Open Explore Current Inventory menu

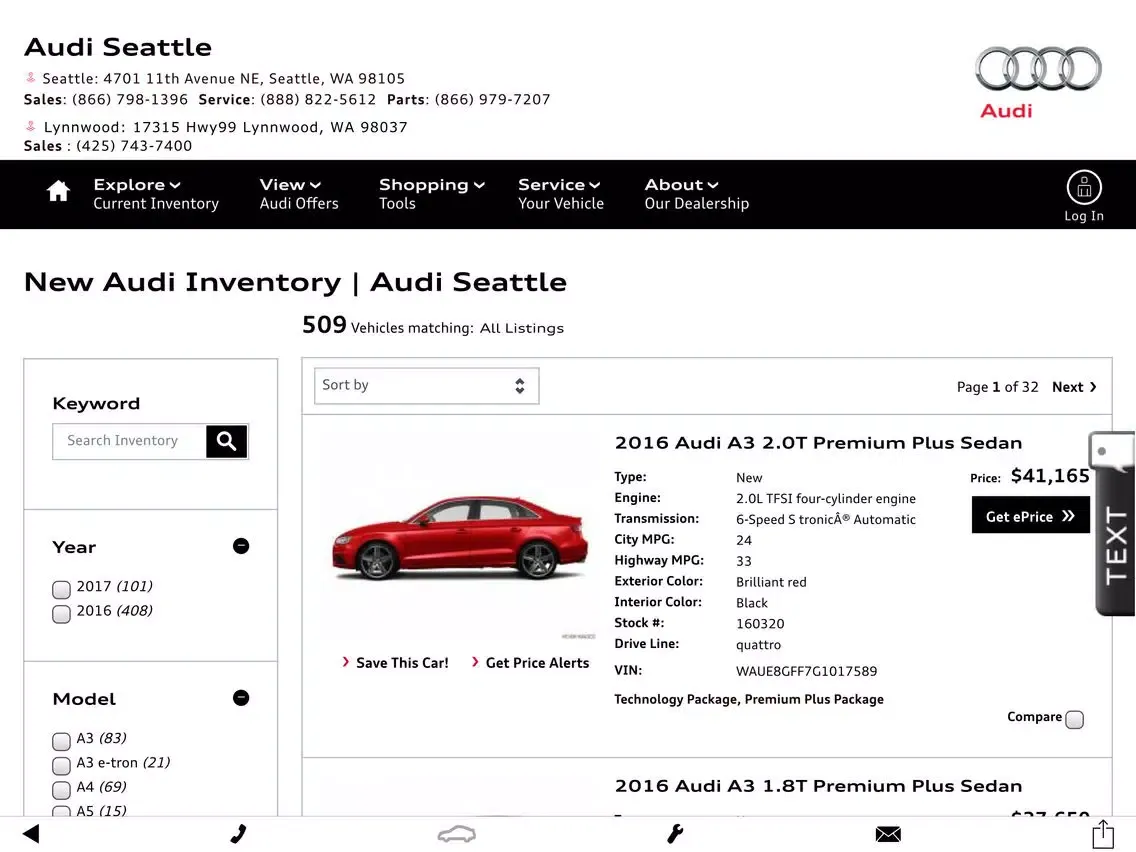point(156,194)
